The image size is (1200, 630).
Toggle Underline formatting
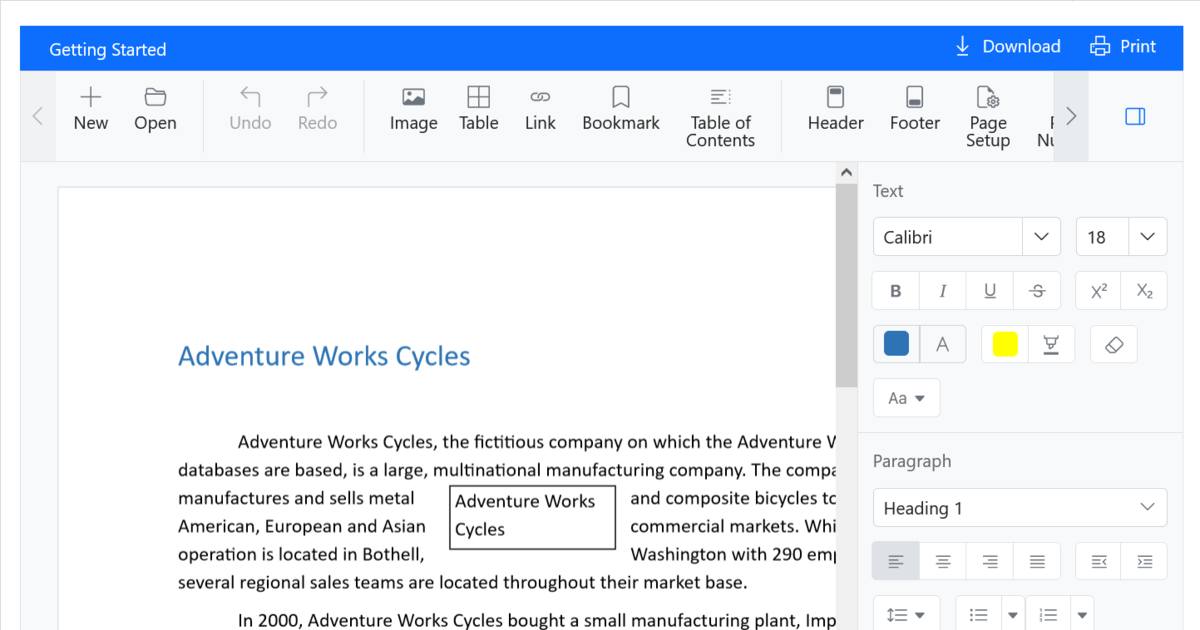pyautogui.click(x=990, y=291)
